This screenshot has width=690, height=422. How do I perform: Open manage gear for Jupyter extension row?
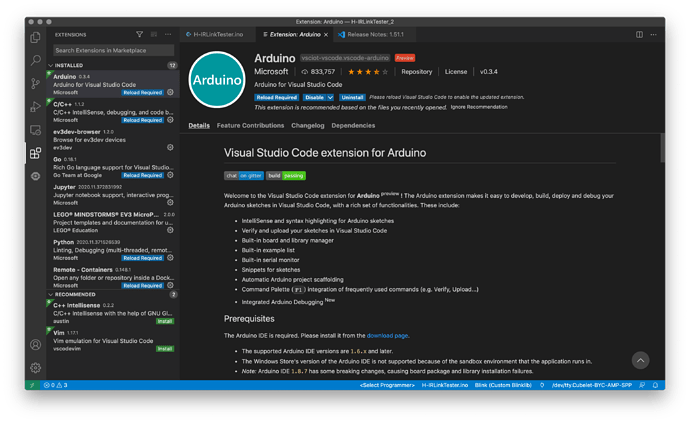click(x=170, y=202)
